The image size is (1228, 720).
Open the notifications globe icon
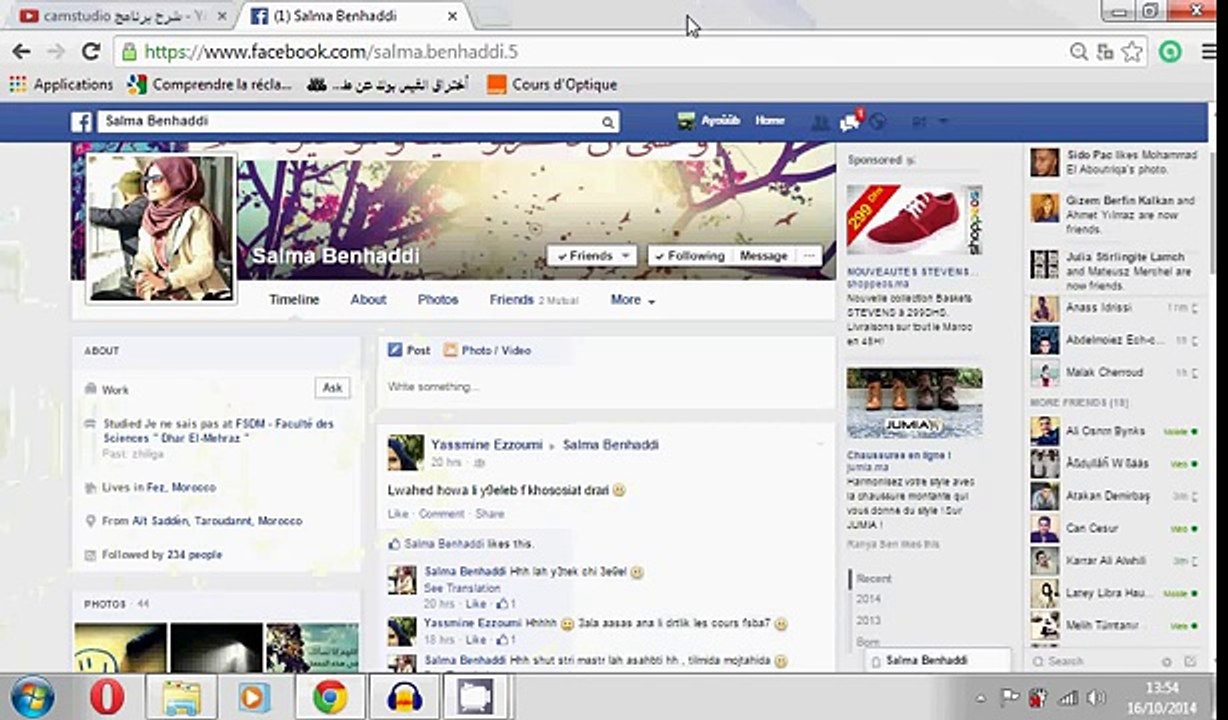point(877,122)
